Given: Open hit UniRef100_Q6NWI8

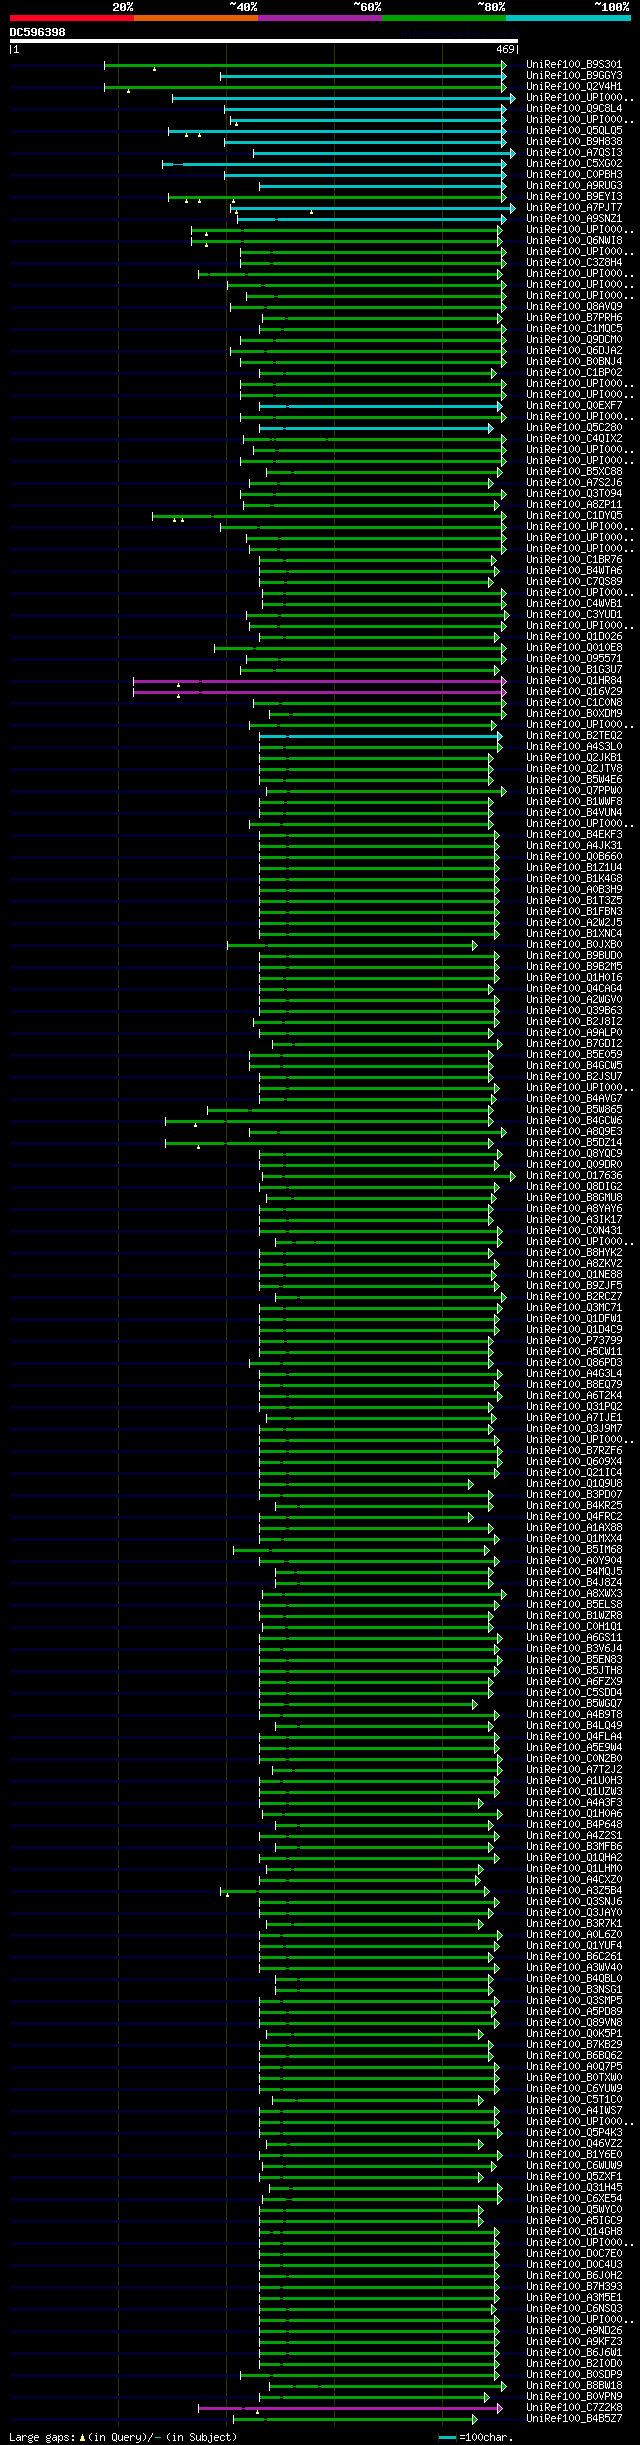Looking at the screenshot, I should [x=574, y=241].
